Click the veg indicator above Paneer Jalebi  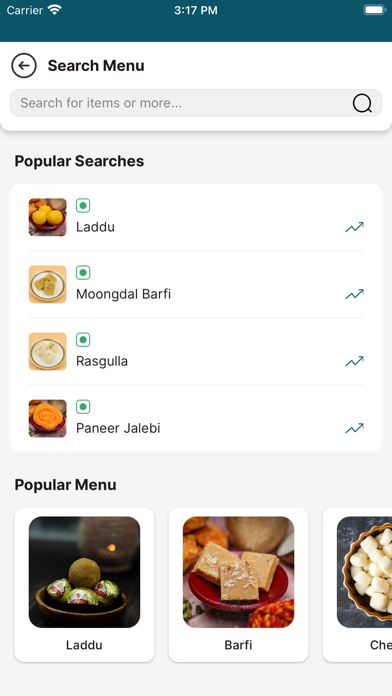[x=83, y=407]
